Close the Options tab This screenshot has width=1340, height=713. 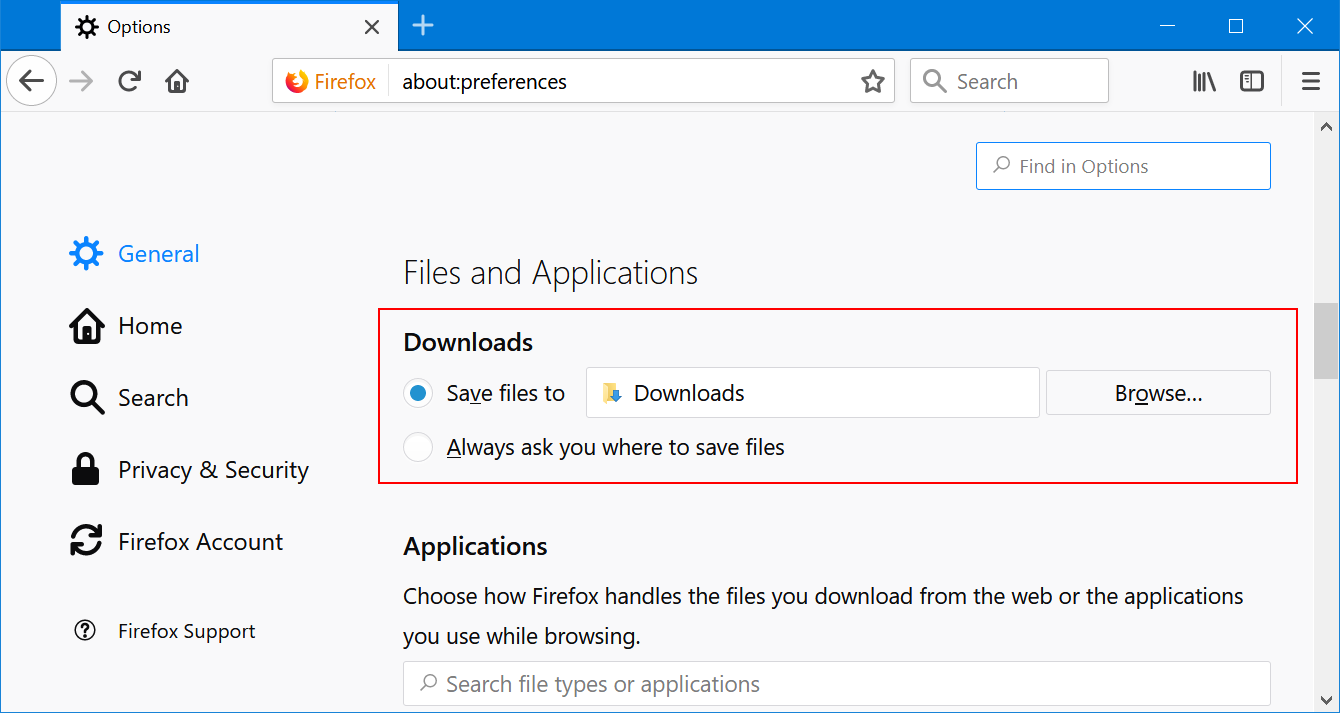tap(372, 27)
